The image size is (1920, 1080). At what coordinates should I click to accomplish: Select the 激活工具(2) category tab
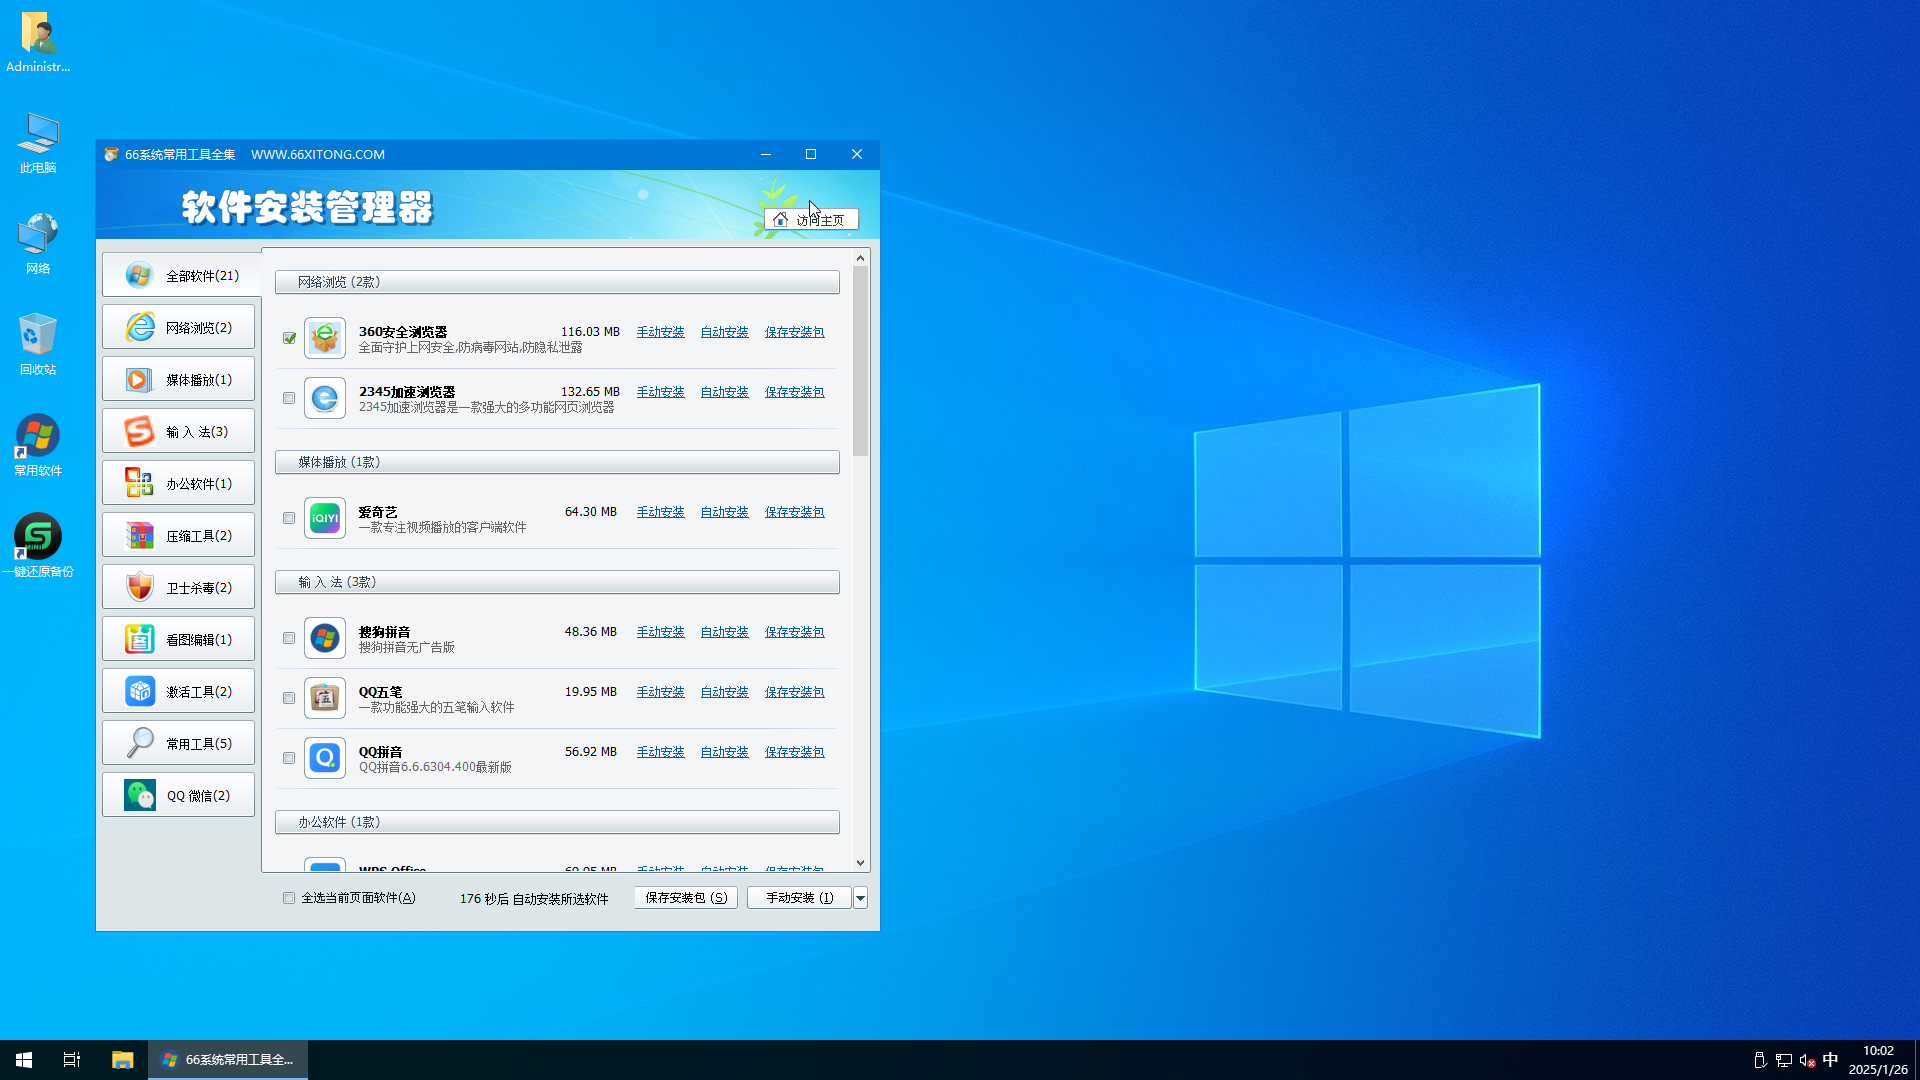(x=178, y=691)
